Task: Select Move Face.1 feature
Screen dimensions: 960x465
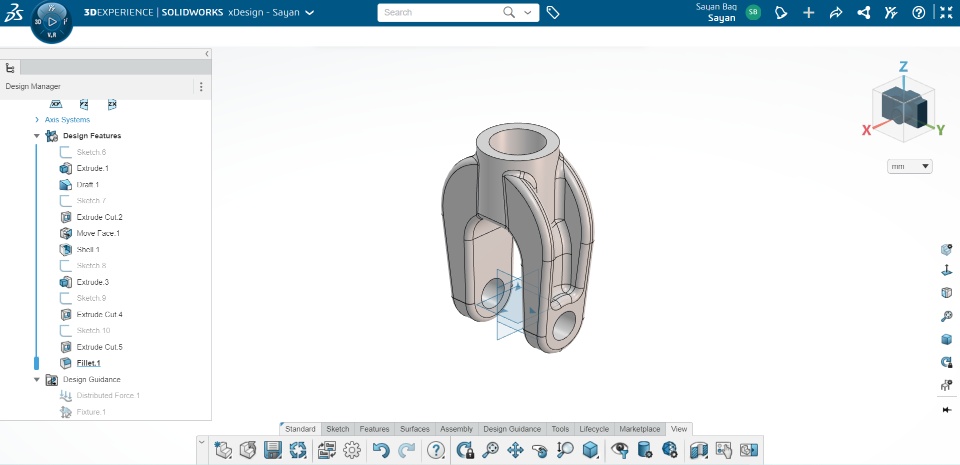Action: click(x=98, y=233)
